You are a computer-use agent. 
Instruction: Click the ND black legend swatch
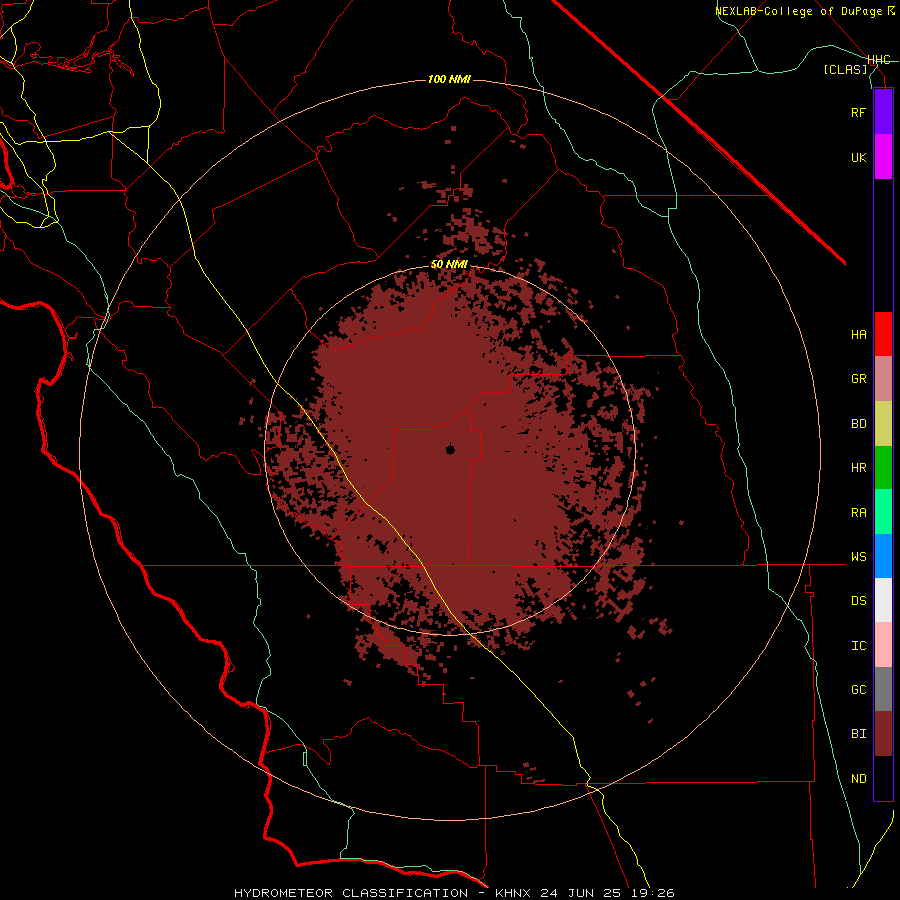point(883,778)
